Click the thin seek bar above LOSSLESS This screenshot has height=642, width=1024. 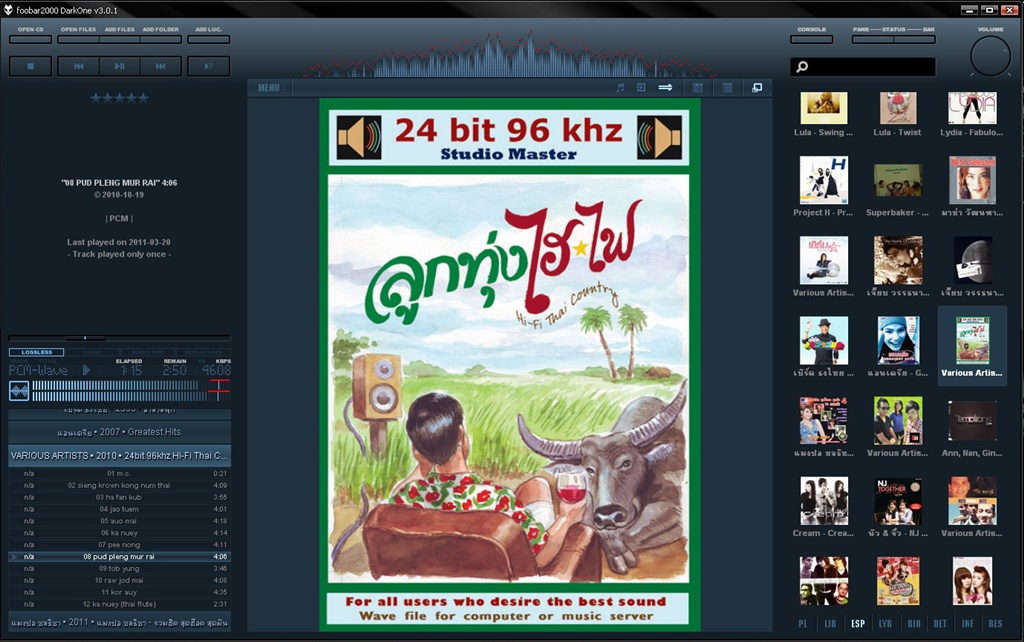point(120,338)
